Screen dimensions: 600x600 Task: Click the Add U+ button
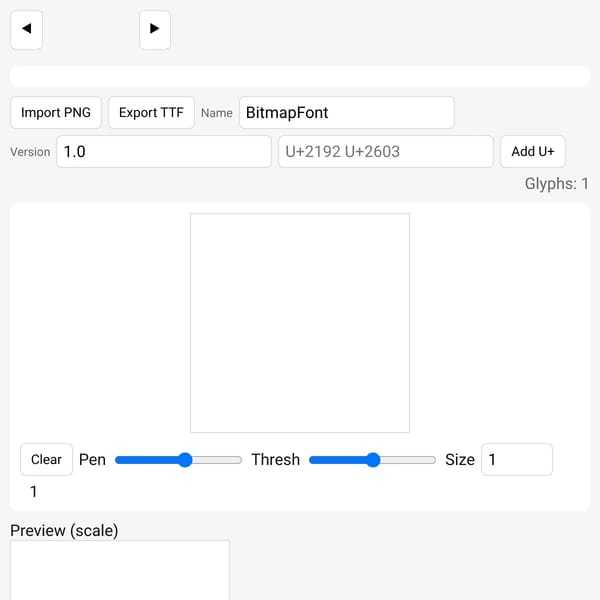(533, 152)
